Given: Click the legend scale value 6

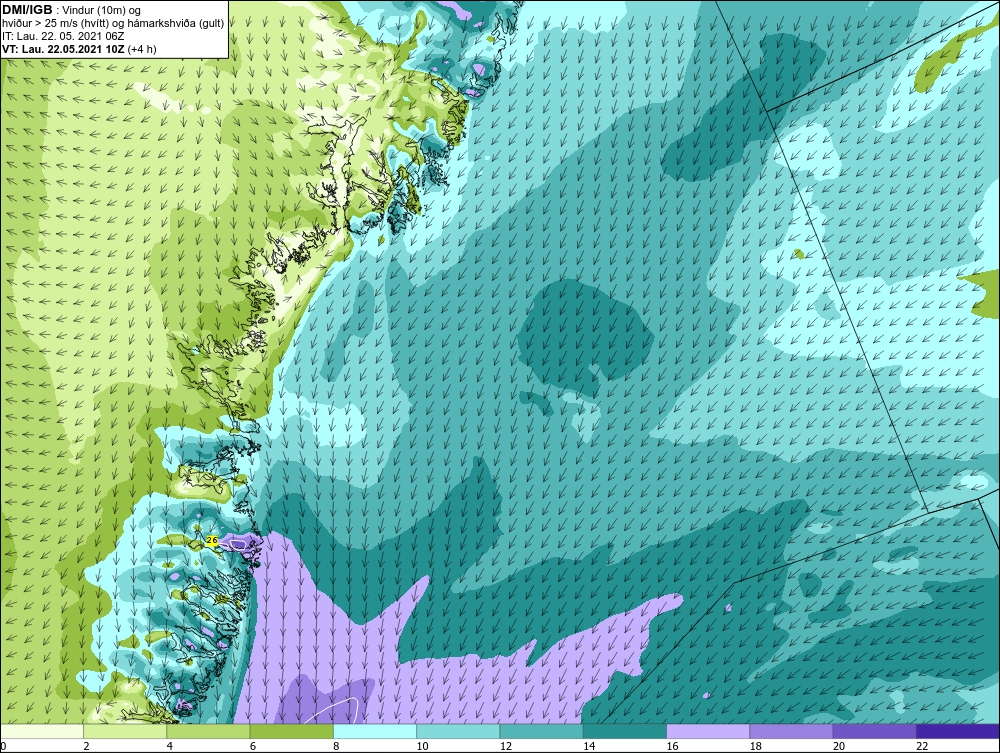Looking at the screenshot, I should (x=253, y=746).
